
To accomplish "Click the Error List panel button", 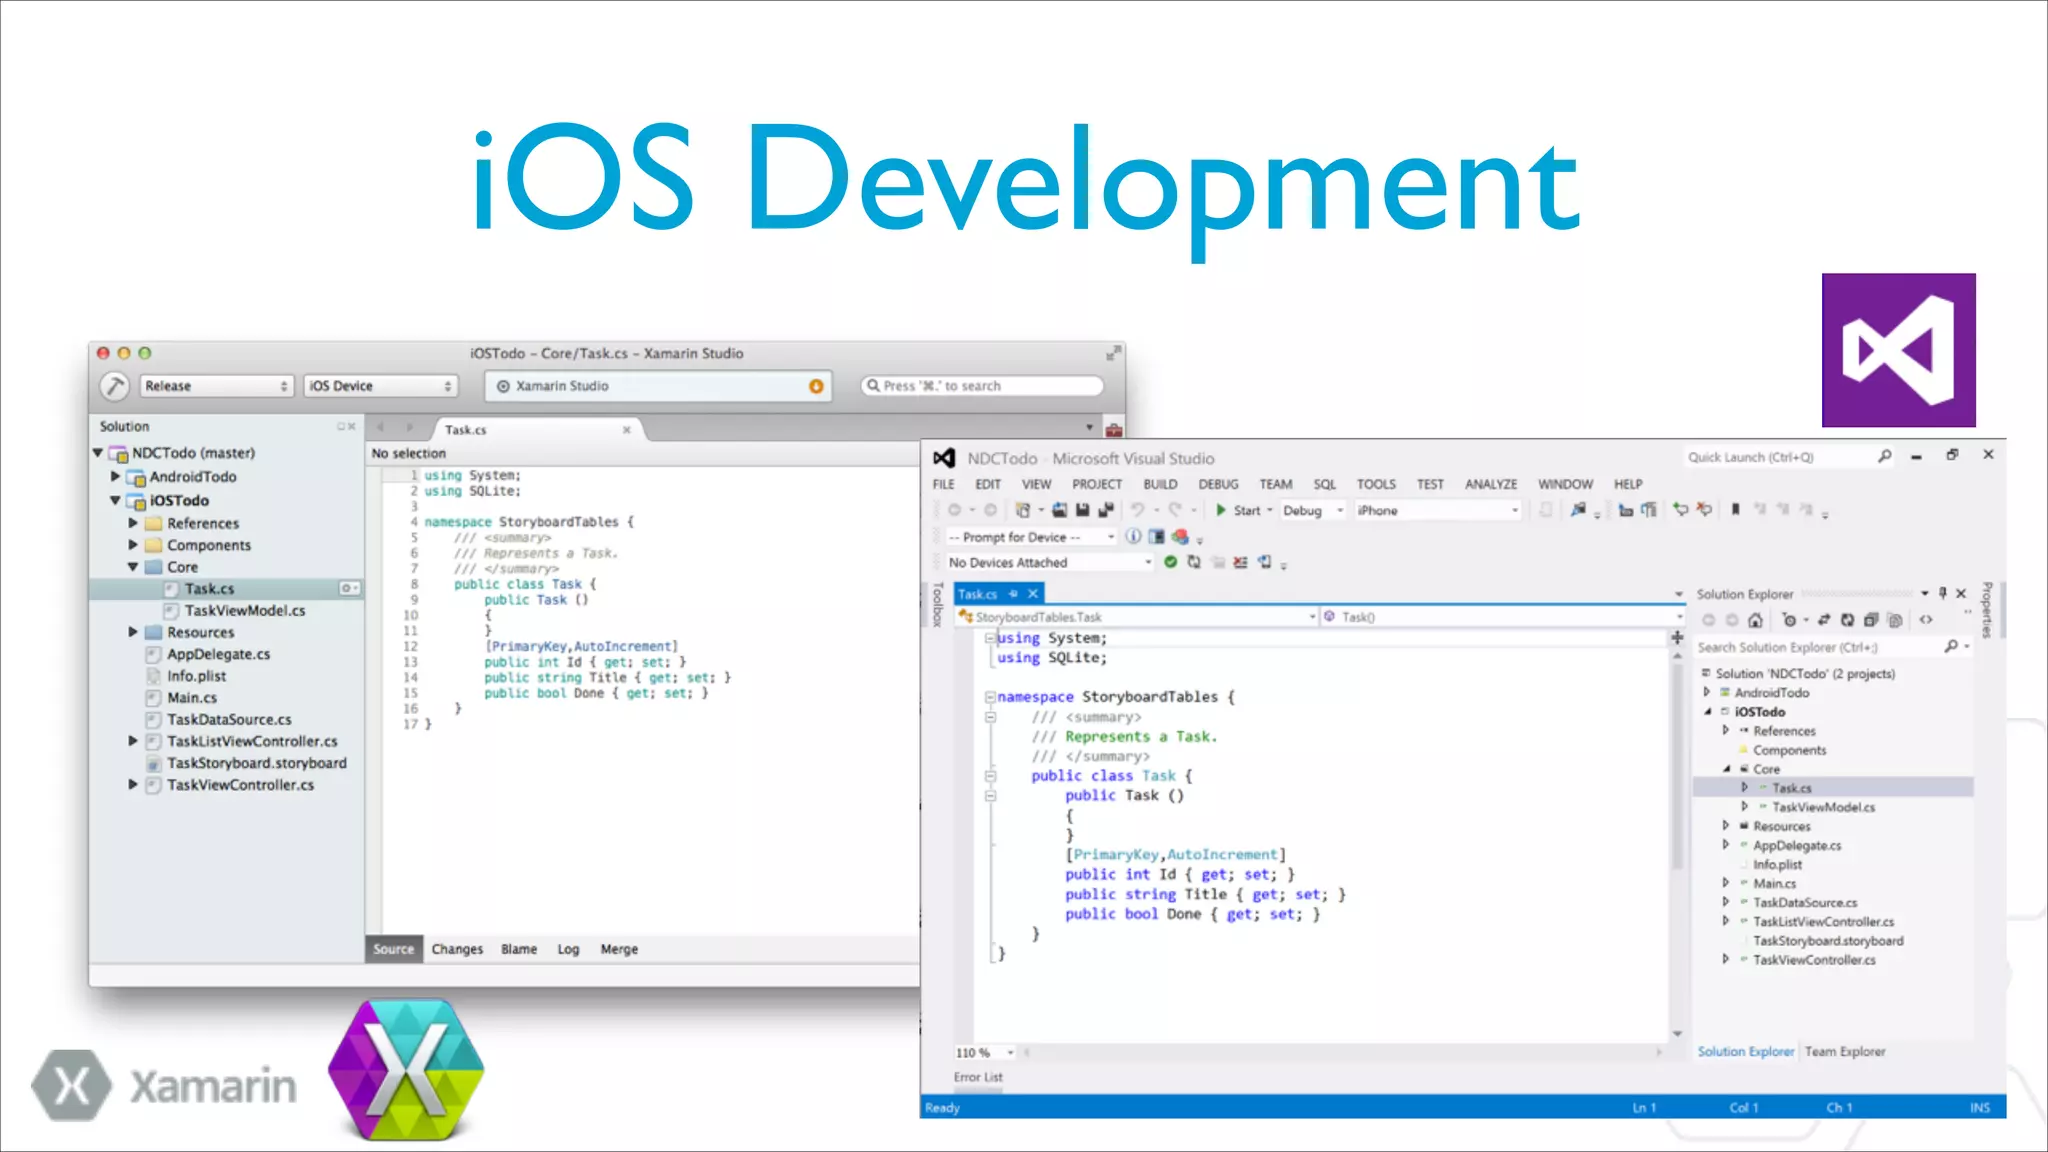I will pos(977,1077).
